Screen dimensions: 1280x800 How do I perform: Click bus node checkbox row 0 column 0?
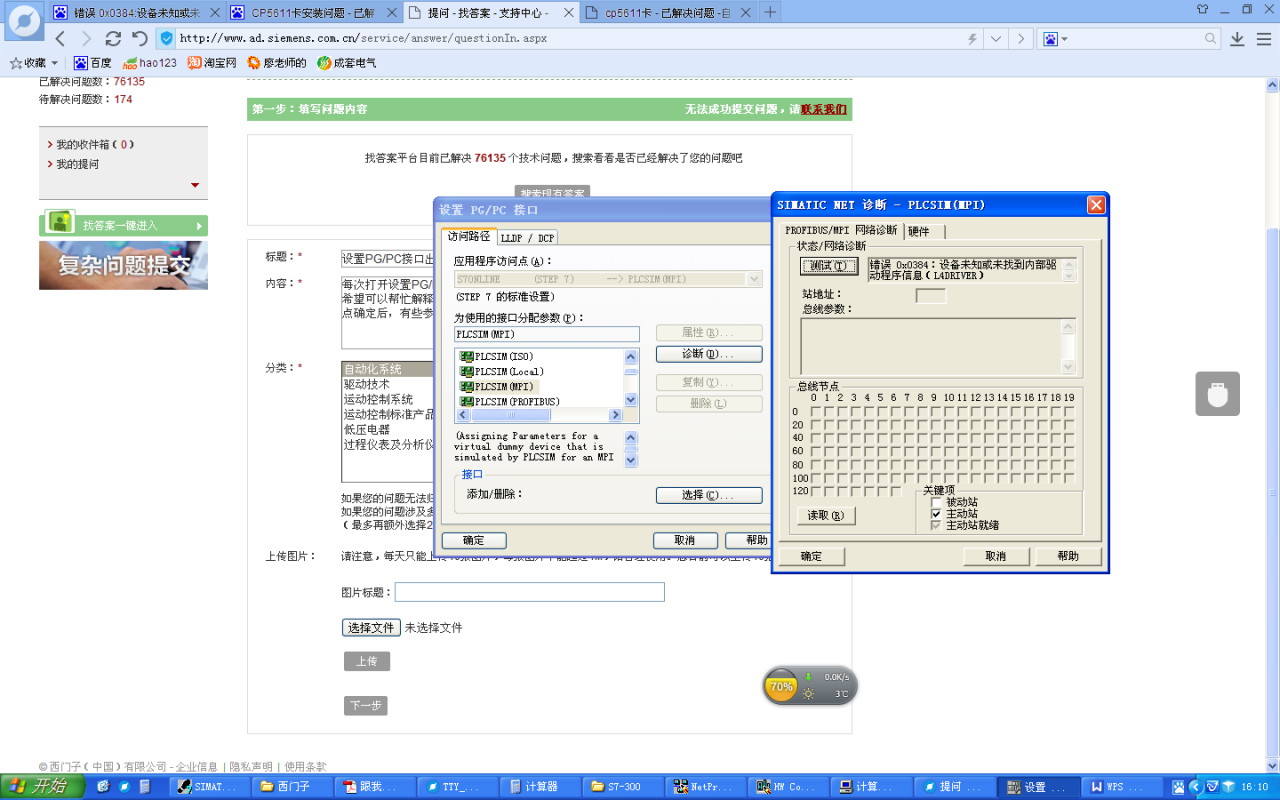815,411
